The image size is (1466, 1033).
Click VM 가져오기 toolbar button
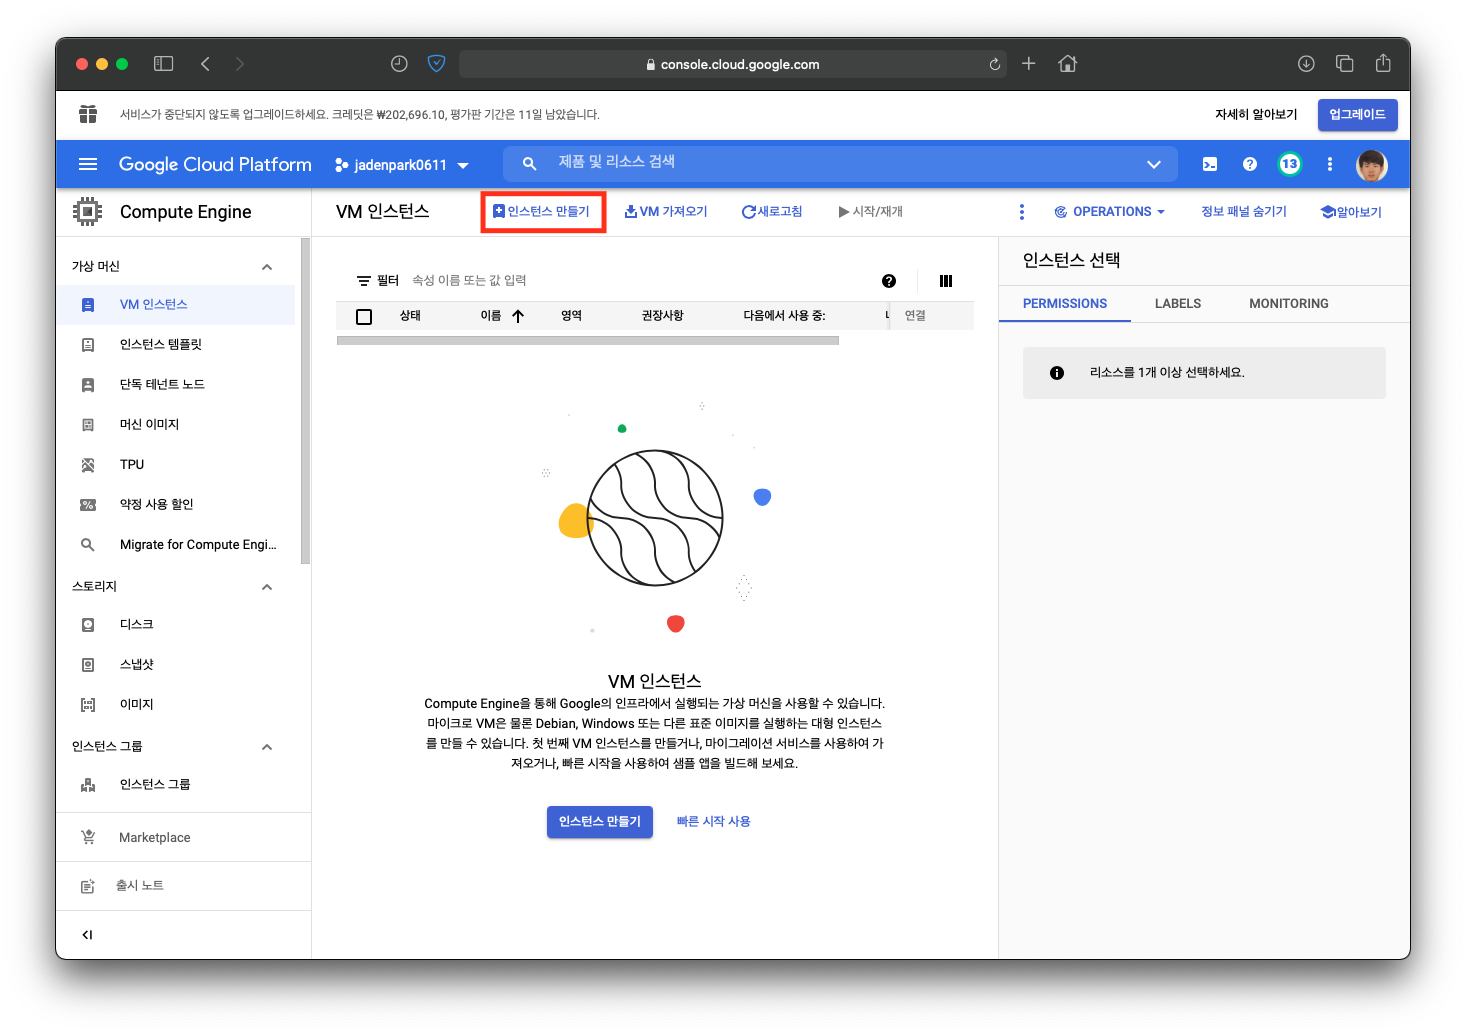click(x=666, y=212)
